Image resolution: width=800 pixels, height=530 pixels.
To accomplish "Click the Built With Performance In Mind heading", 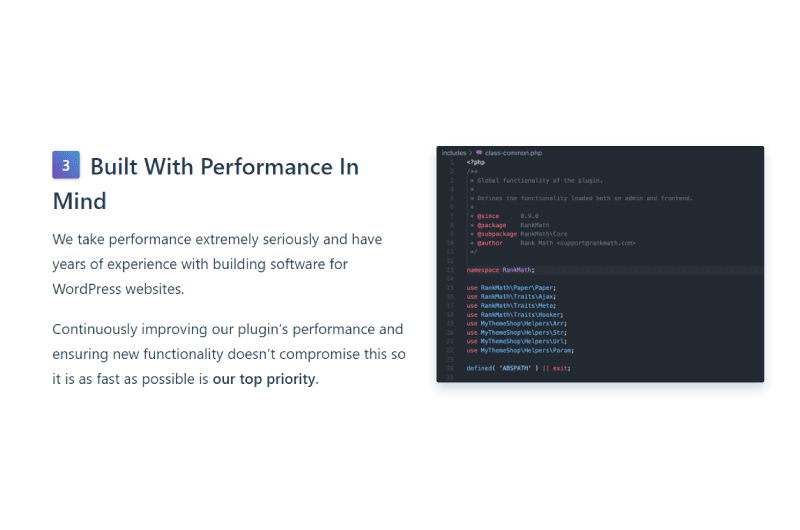I will click(206, 183).
